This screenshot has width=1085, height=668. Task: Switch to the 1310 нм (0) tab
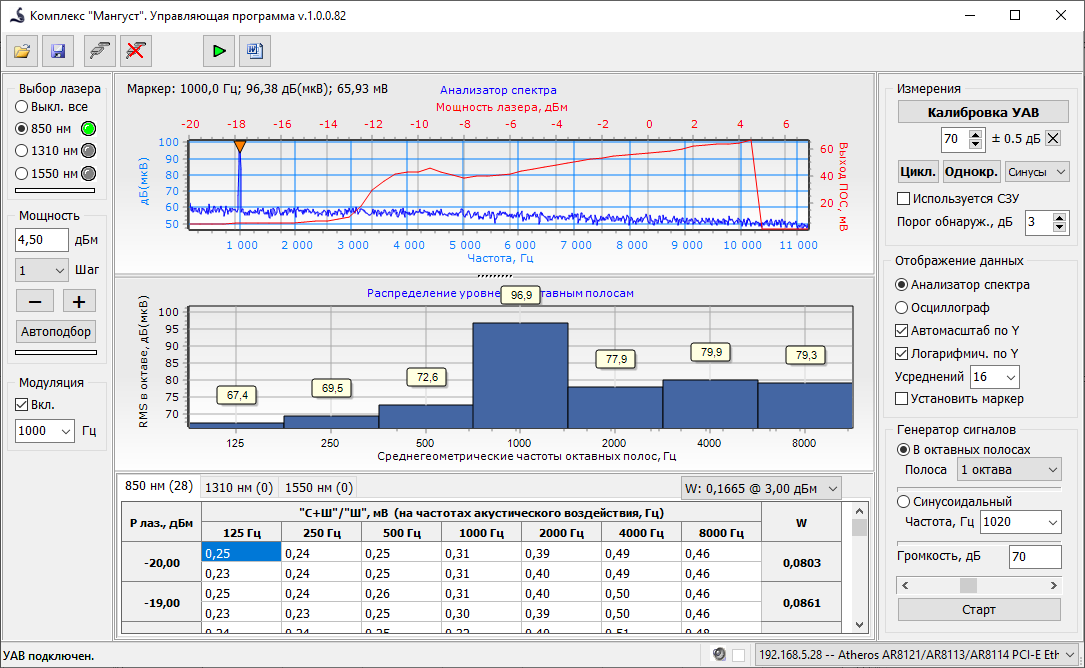(x=238, y=488)
